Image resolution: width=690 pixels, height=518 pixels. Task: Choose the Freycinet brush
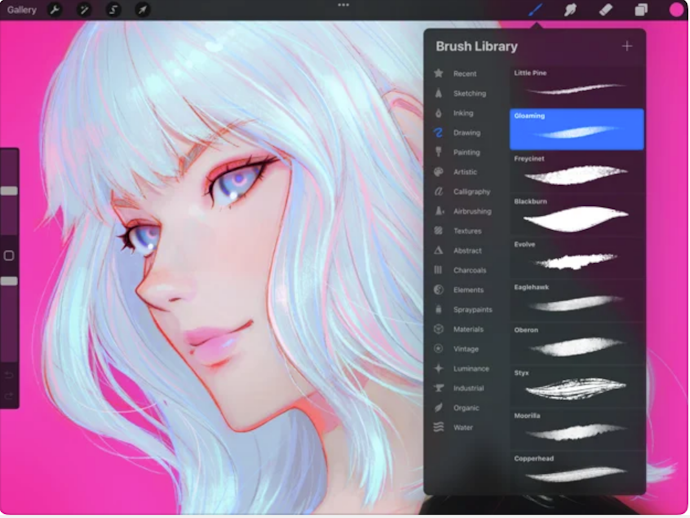point(577,172)
